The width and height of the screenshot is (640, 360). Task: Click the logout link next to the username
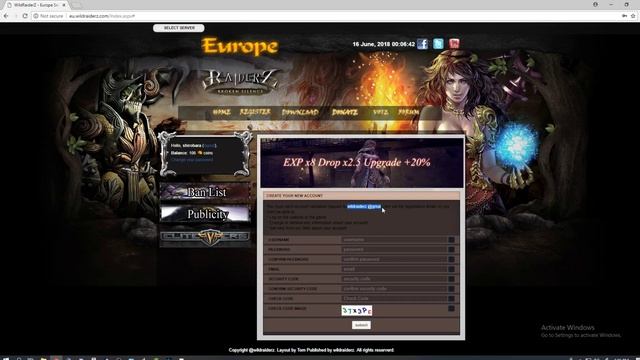210,146
